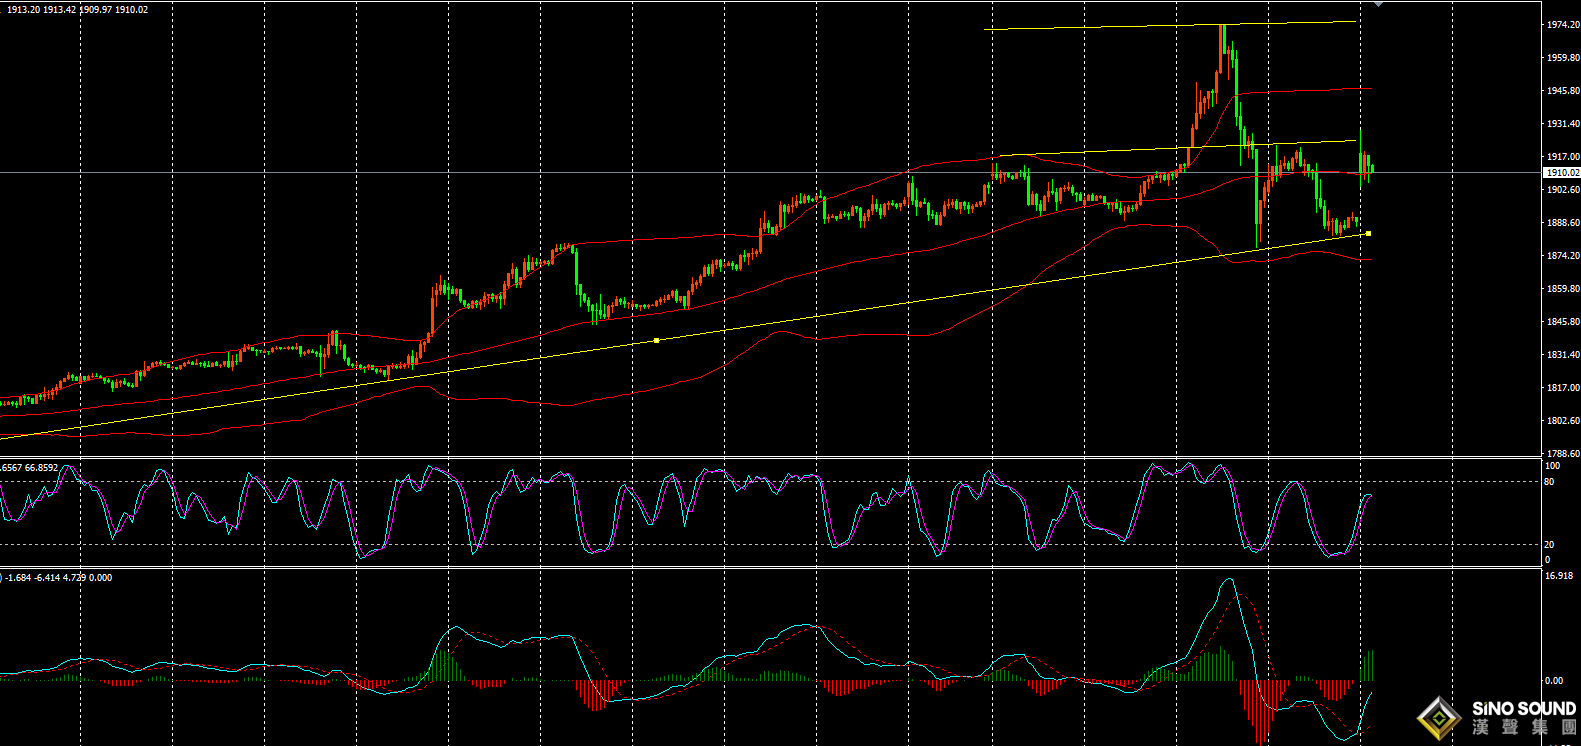Screen dimensions: 1581x746
Task: Select the yellow trendline's middle anchor point
Action: [656, 341]
